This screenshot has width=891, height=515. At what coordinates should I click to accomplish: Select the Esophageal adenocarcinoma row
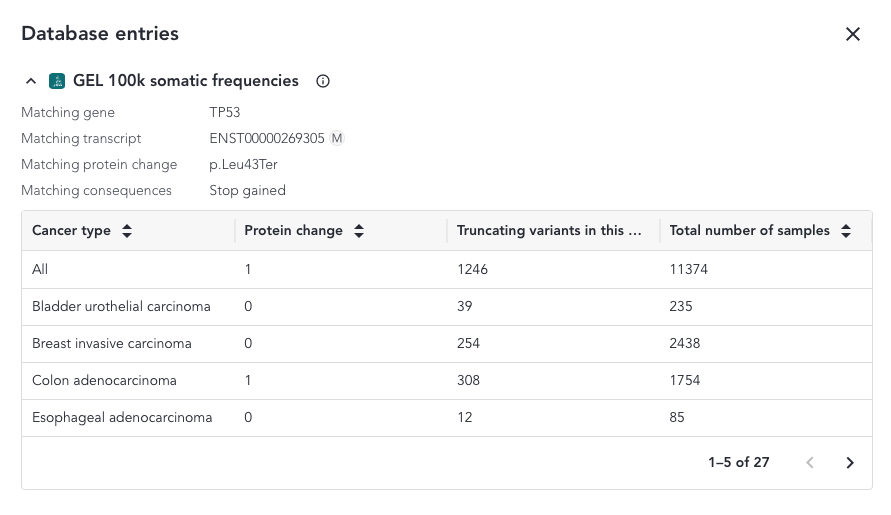click(x=122, y=418)
